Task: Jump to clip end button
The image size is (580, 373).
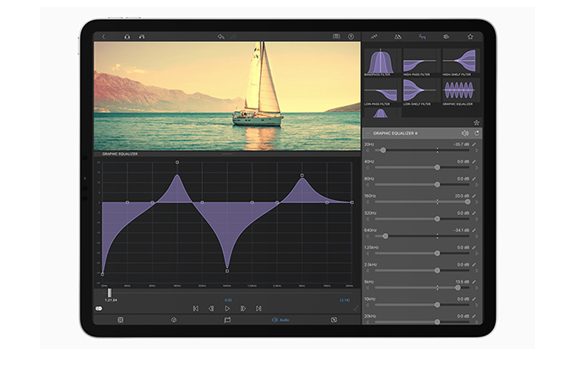Action: [259, 308]
